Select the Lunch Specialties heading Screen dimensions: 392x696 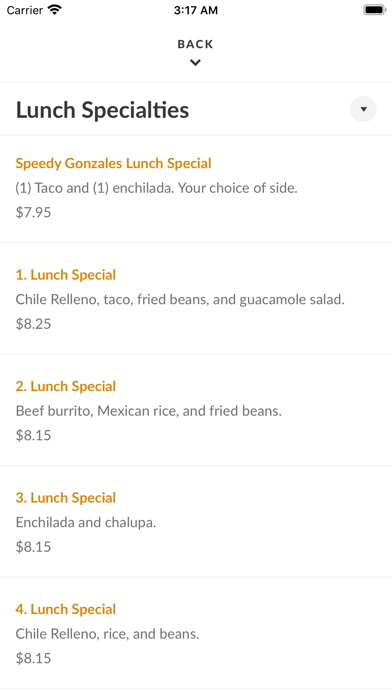[x=103, y=110]
